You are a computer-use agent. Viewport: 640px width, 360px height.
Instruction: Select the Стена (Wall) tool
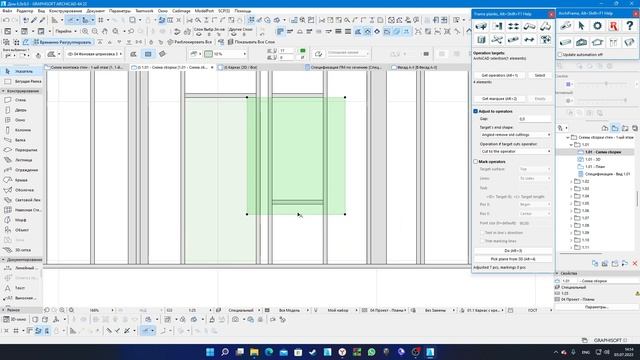click(x=21, y=100)
